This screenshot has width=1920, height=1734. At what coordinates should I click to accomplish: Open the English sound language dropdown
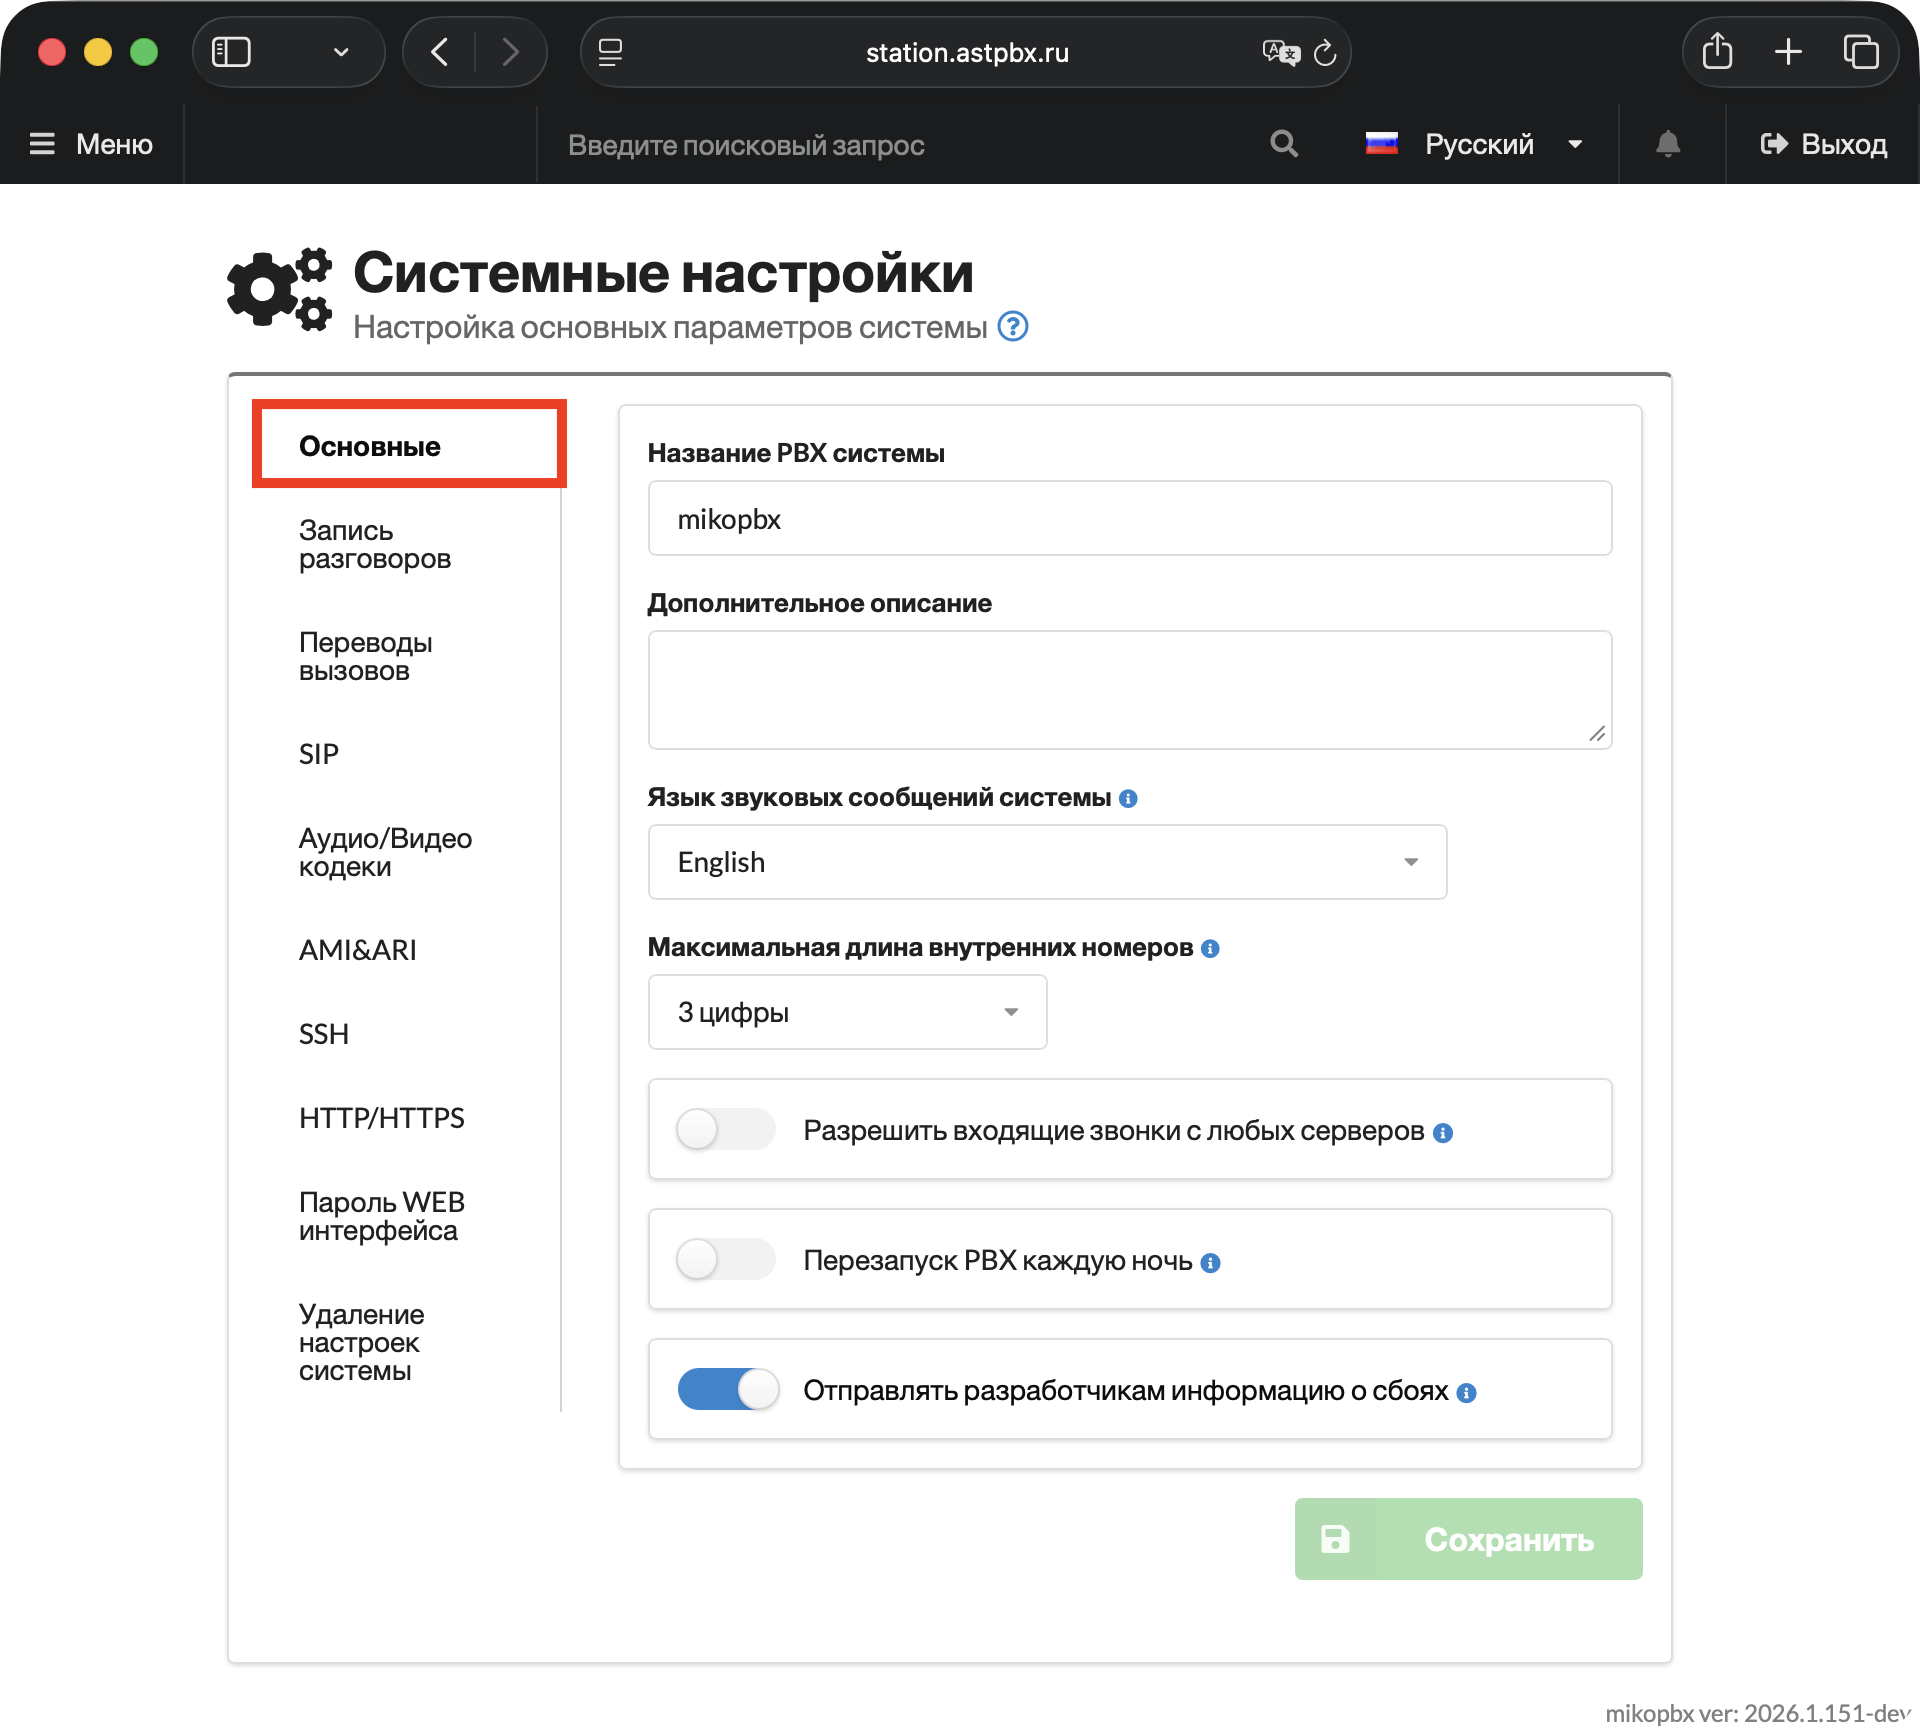point(1047,862)
